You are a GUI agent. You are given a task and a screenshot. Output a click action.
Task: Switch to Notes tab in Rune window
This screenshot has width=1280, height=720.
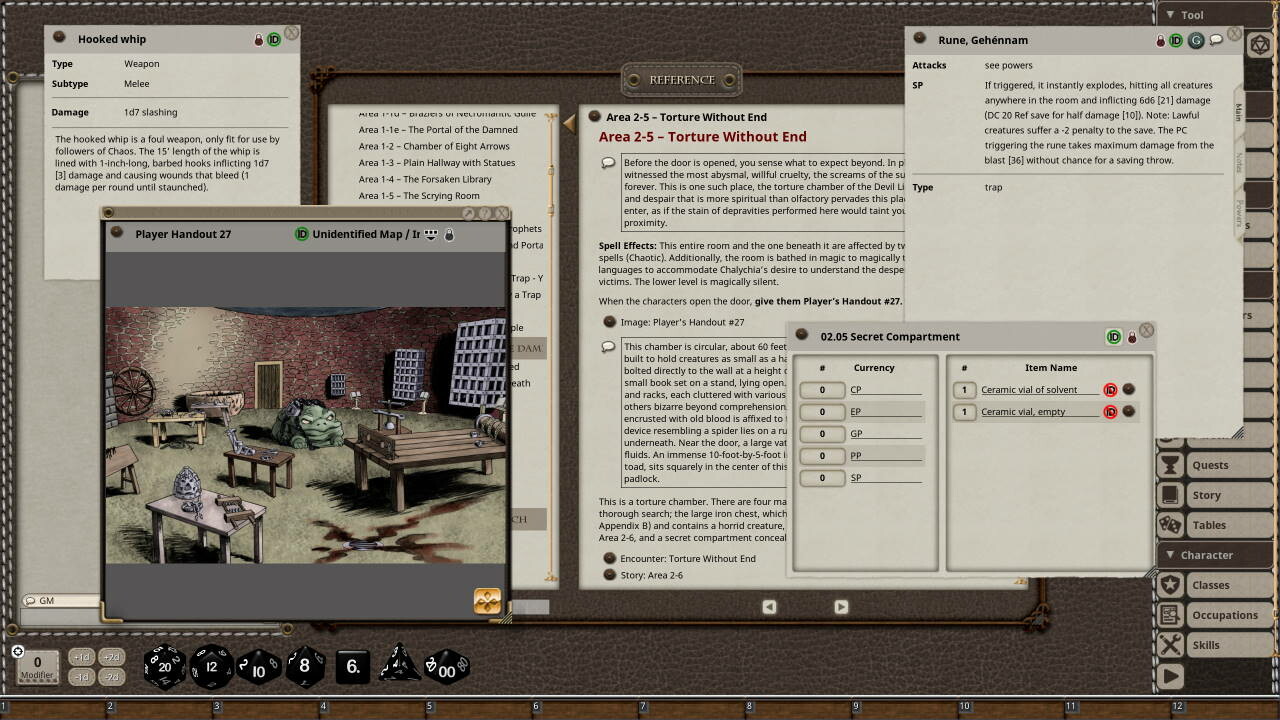click(1238, 160)
